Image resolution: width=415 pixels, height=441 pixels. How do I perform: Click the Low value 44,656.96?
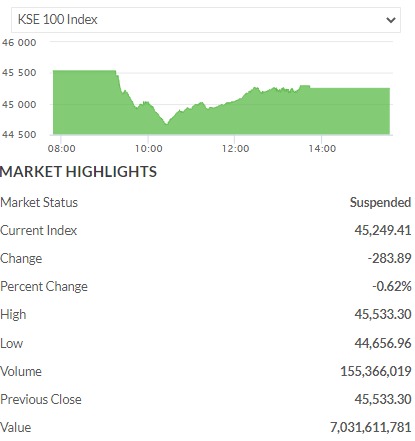pos(383,343)
